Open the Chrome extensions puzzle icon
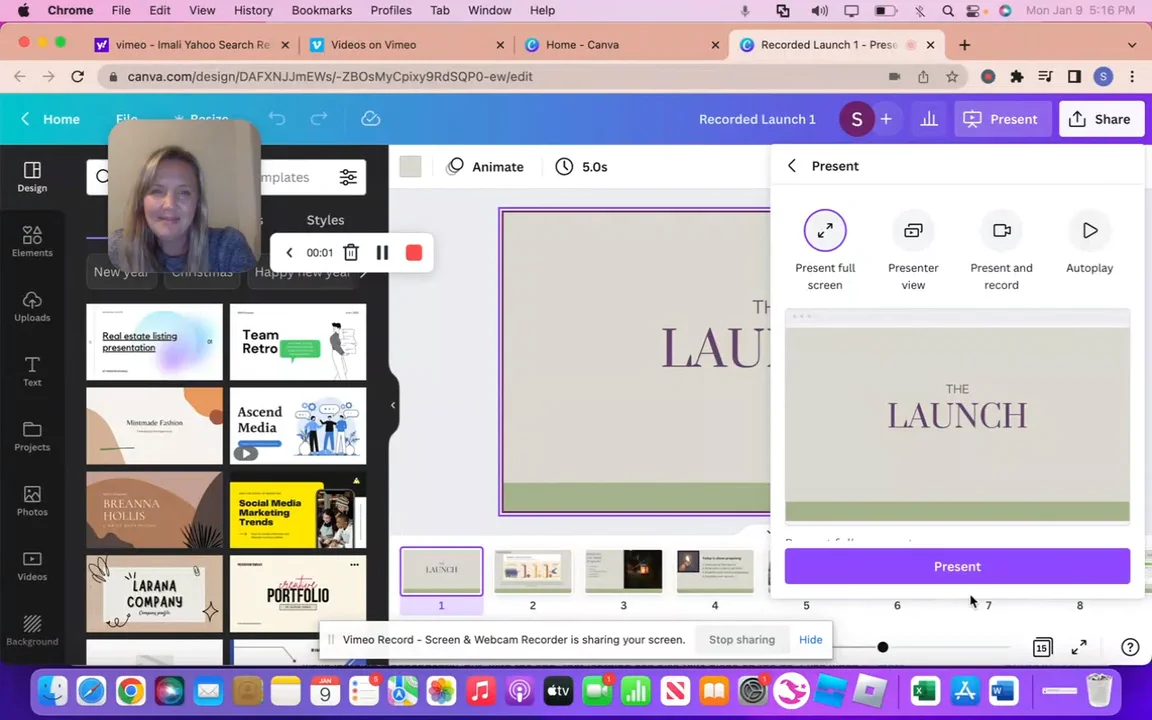The height and width of the screenshot is (720, 1152). [1017, 76]
